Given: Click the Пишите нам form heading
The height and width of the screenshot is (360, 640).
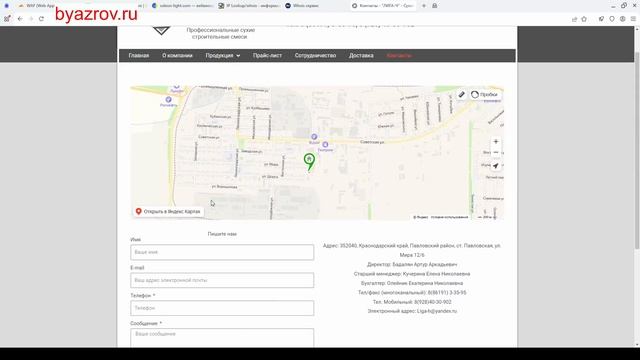Looking at the screenshot, I should [x=222, y=234].
